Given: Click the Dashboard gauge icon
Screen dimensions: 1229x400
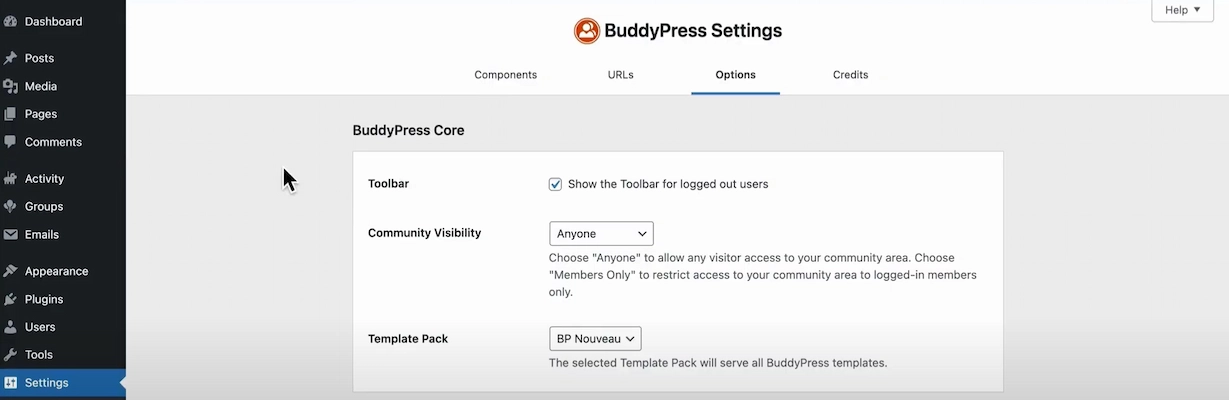Looking at the screenshot, I should (11, 21).
